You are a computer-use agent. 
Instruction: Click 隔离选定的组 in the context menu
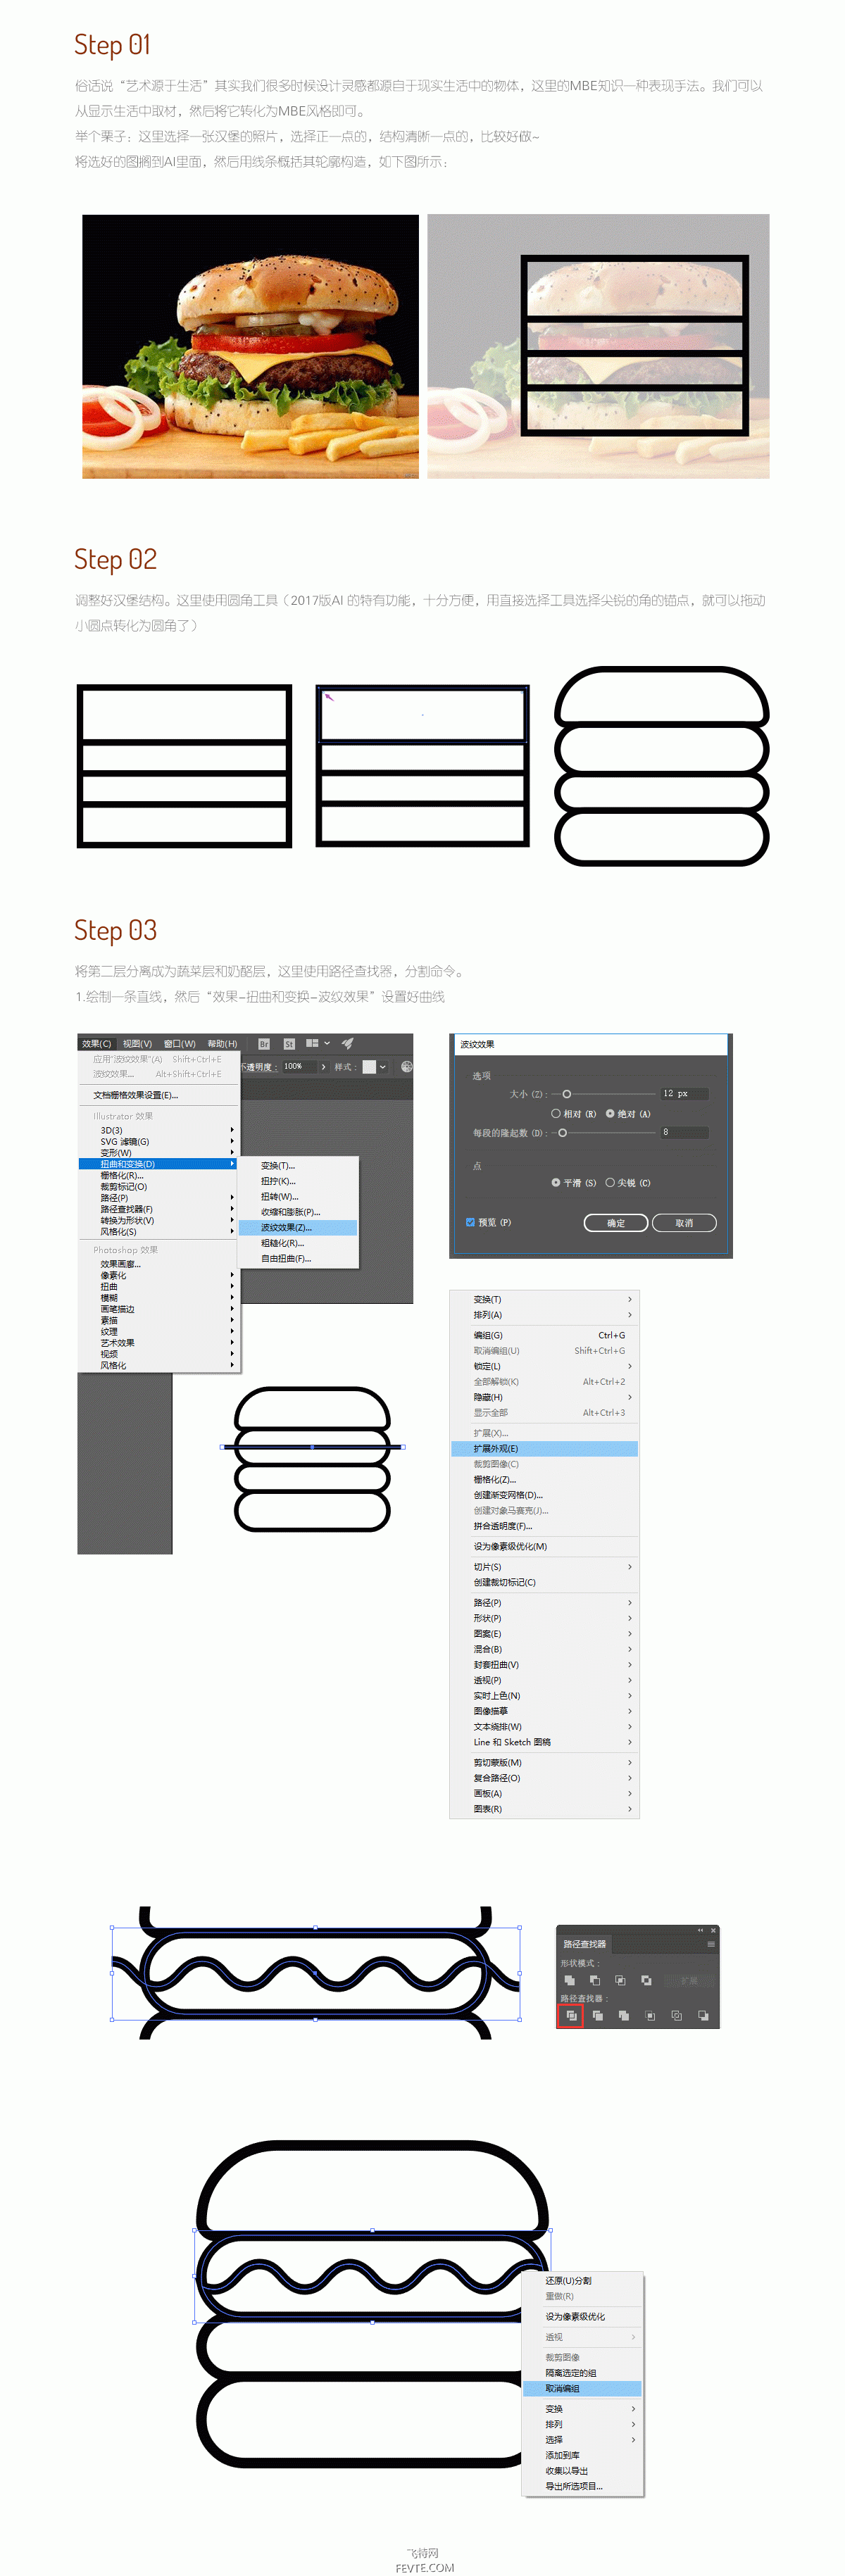tap(582, 2372)
